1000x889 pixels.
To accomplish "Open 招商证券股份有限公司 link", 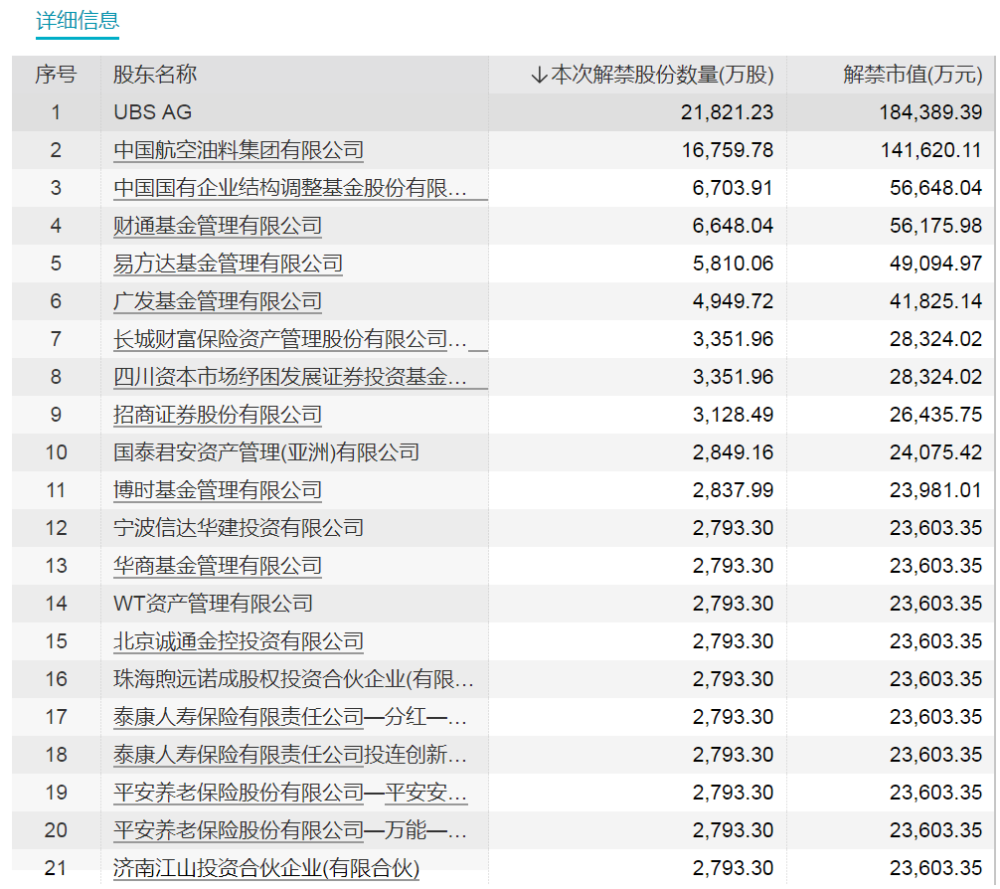I will [x=217, y=415].
